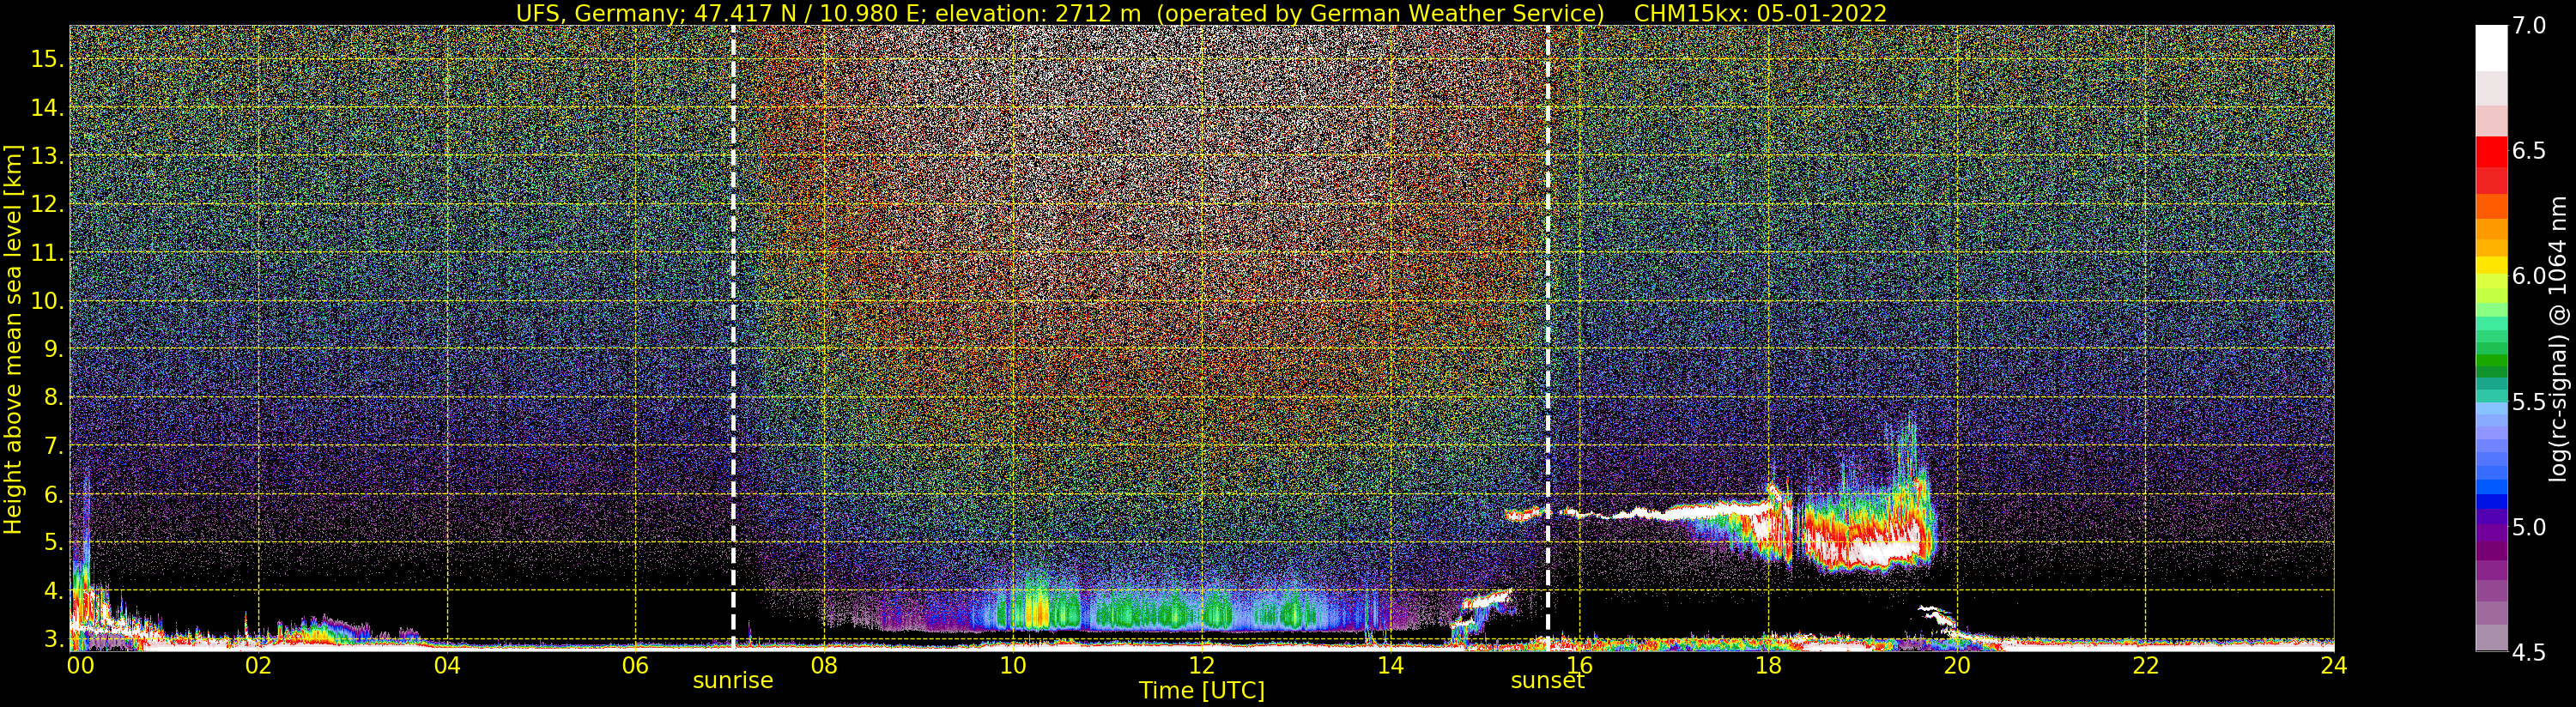Select the "06" hour tick on the time axis
The image size is (2576, 707).
tap(636, 665)
